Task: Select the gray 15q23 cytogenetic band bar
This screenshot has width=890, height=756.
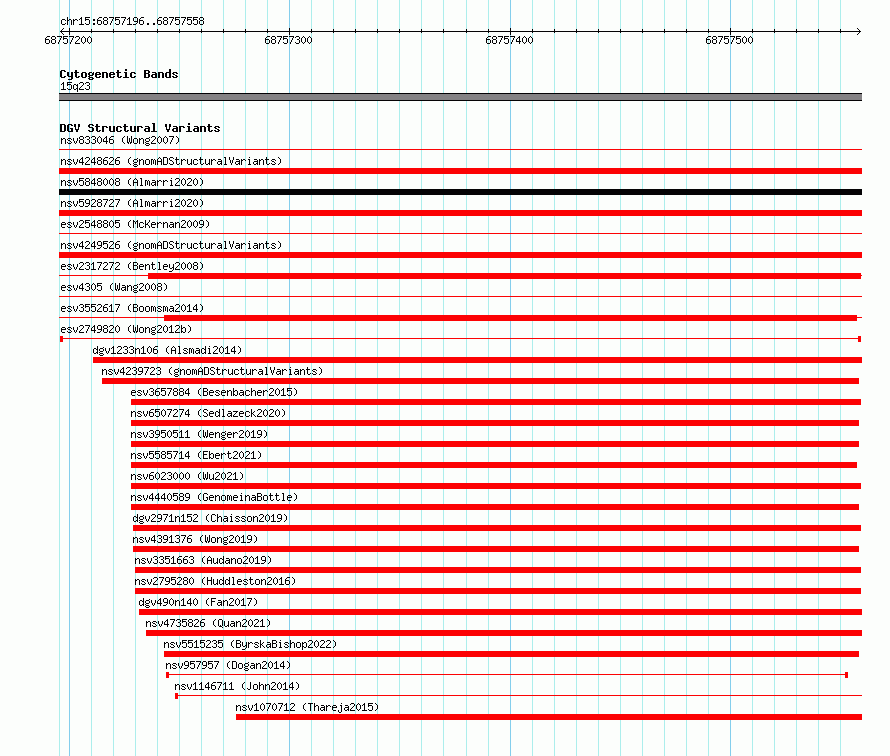Action: click(x=460, y=97)
